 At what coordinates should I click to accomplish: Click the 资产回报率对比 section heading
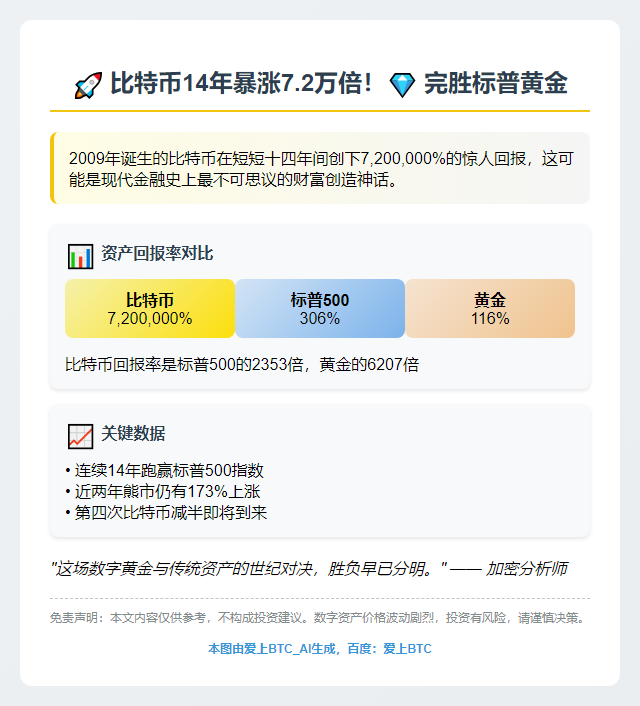point(157,253)
